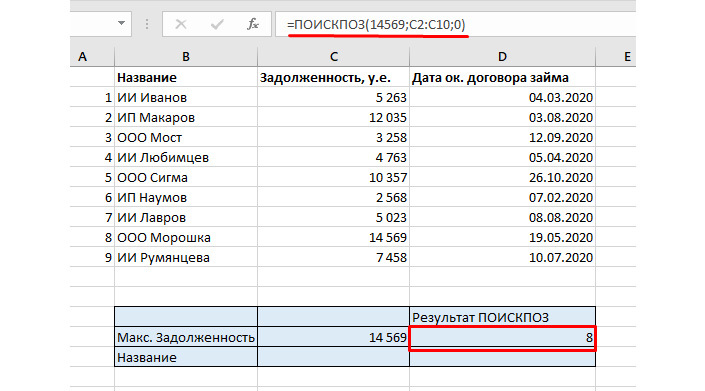This screenshot has height=391, width=705.
Task: Select date 26.10.2020
Action: (x=502, y=177)
